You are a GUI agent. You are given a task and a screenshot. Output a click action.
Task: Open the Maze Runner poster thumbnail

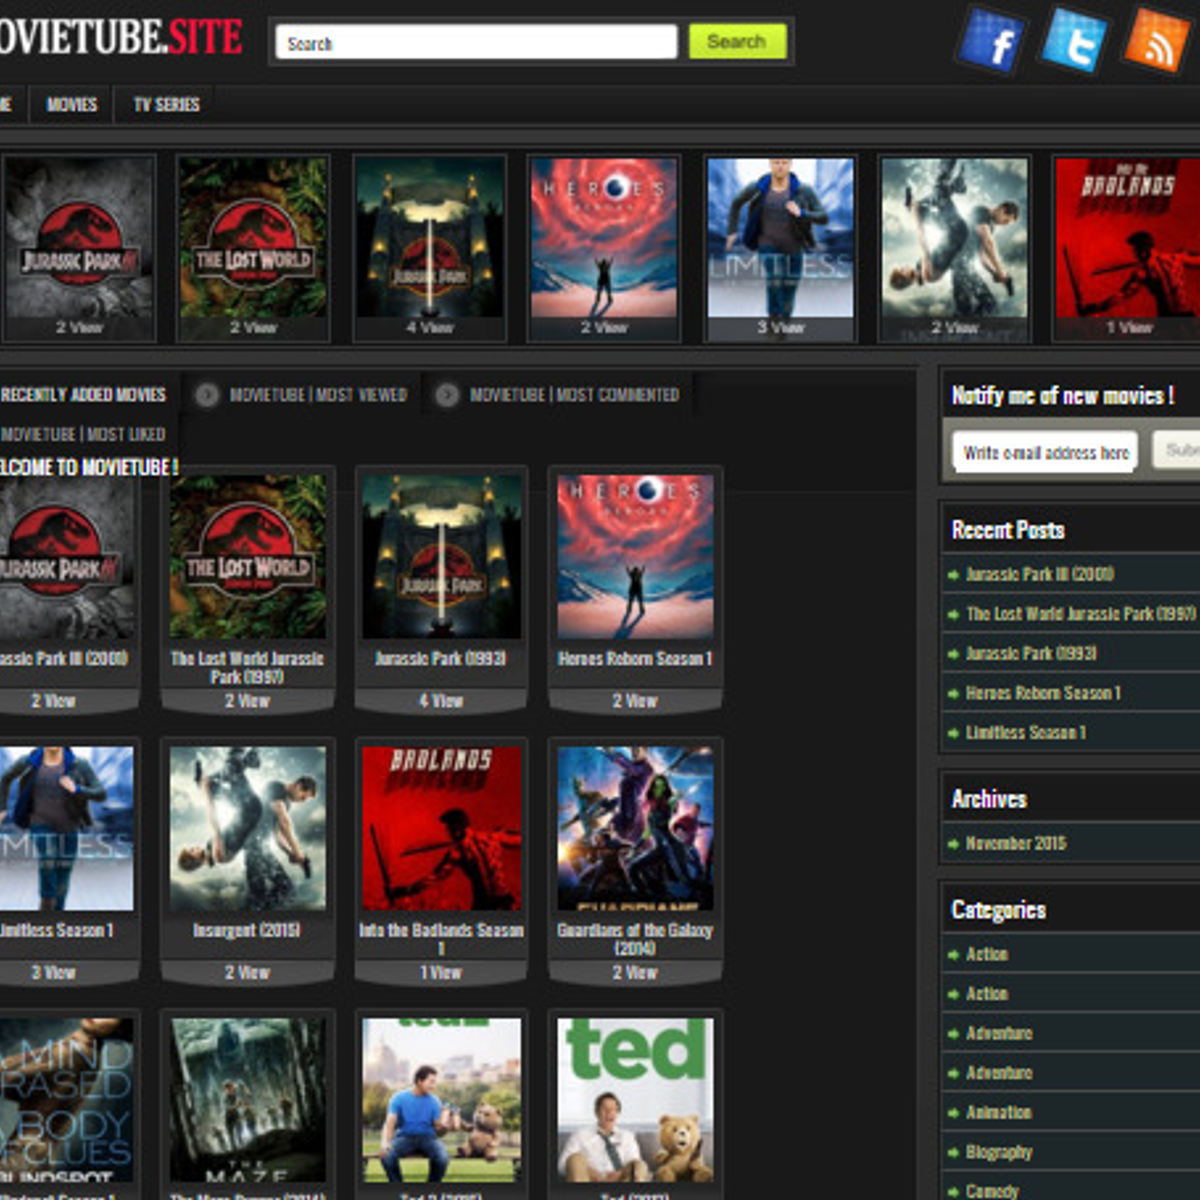(248, 1100)
